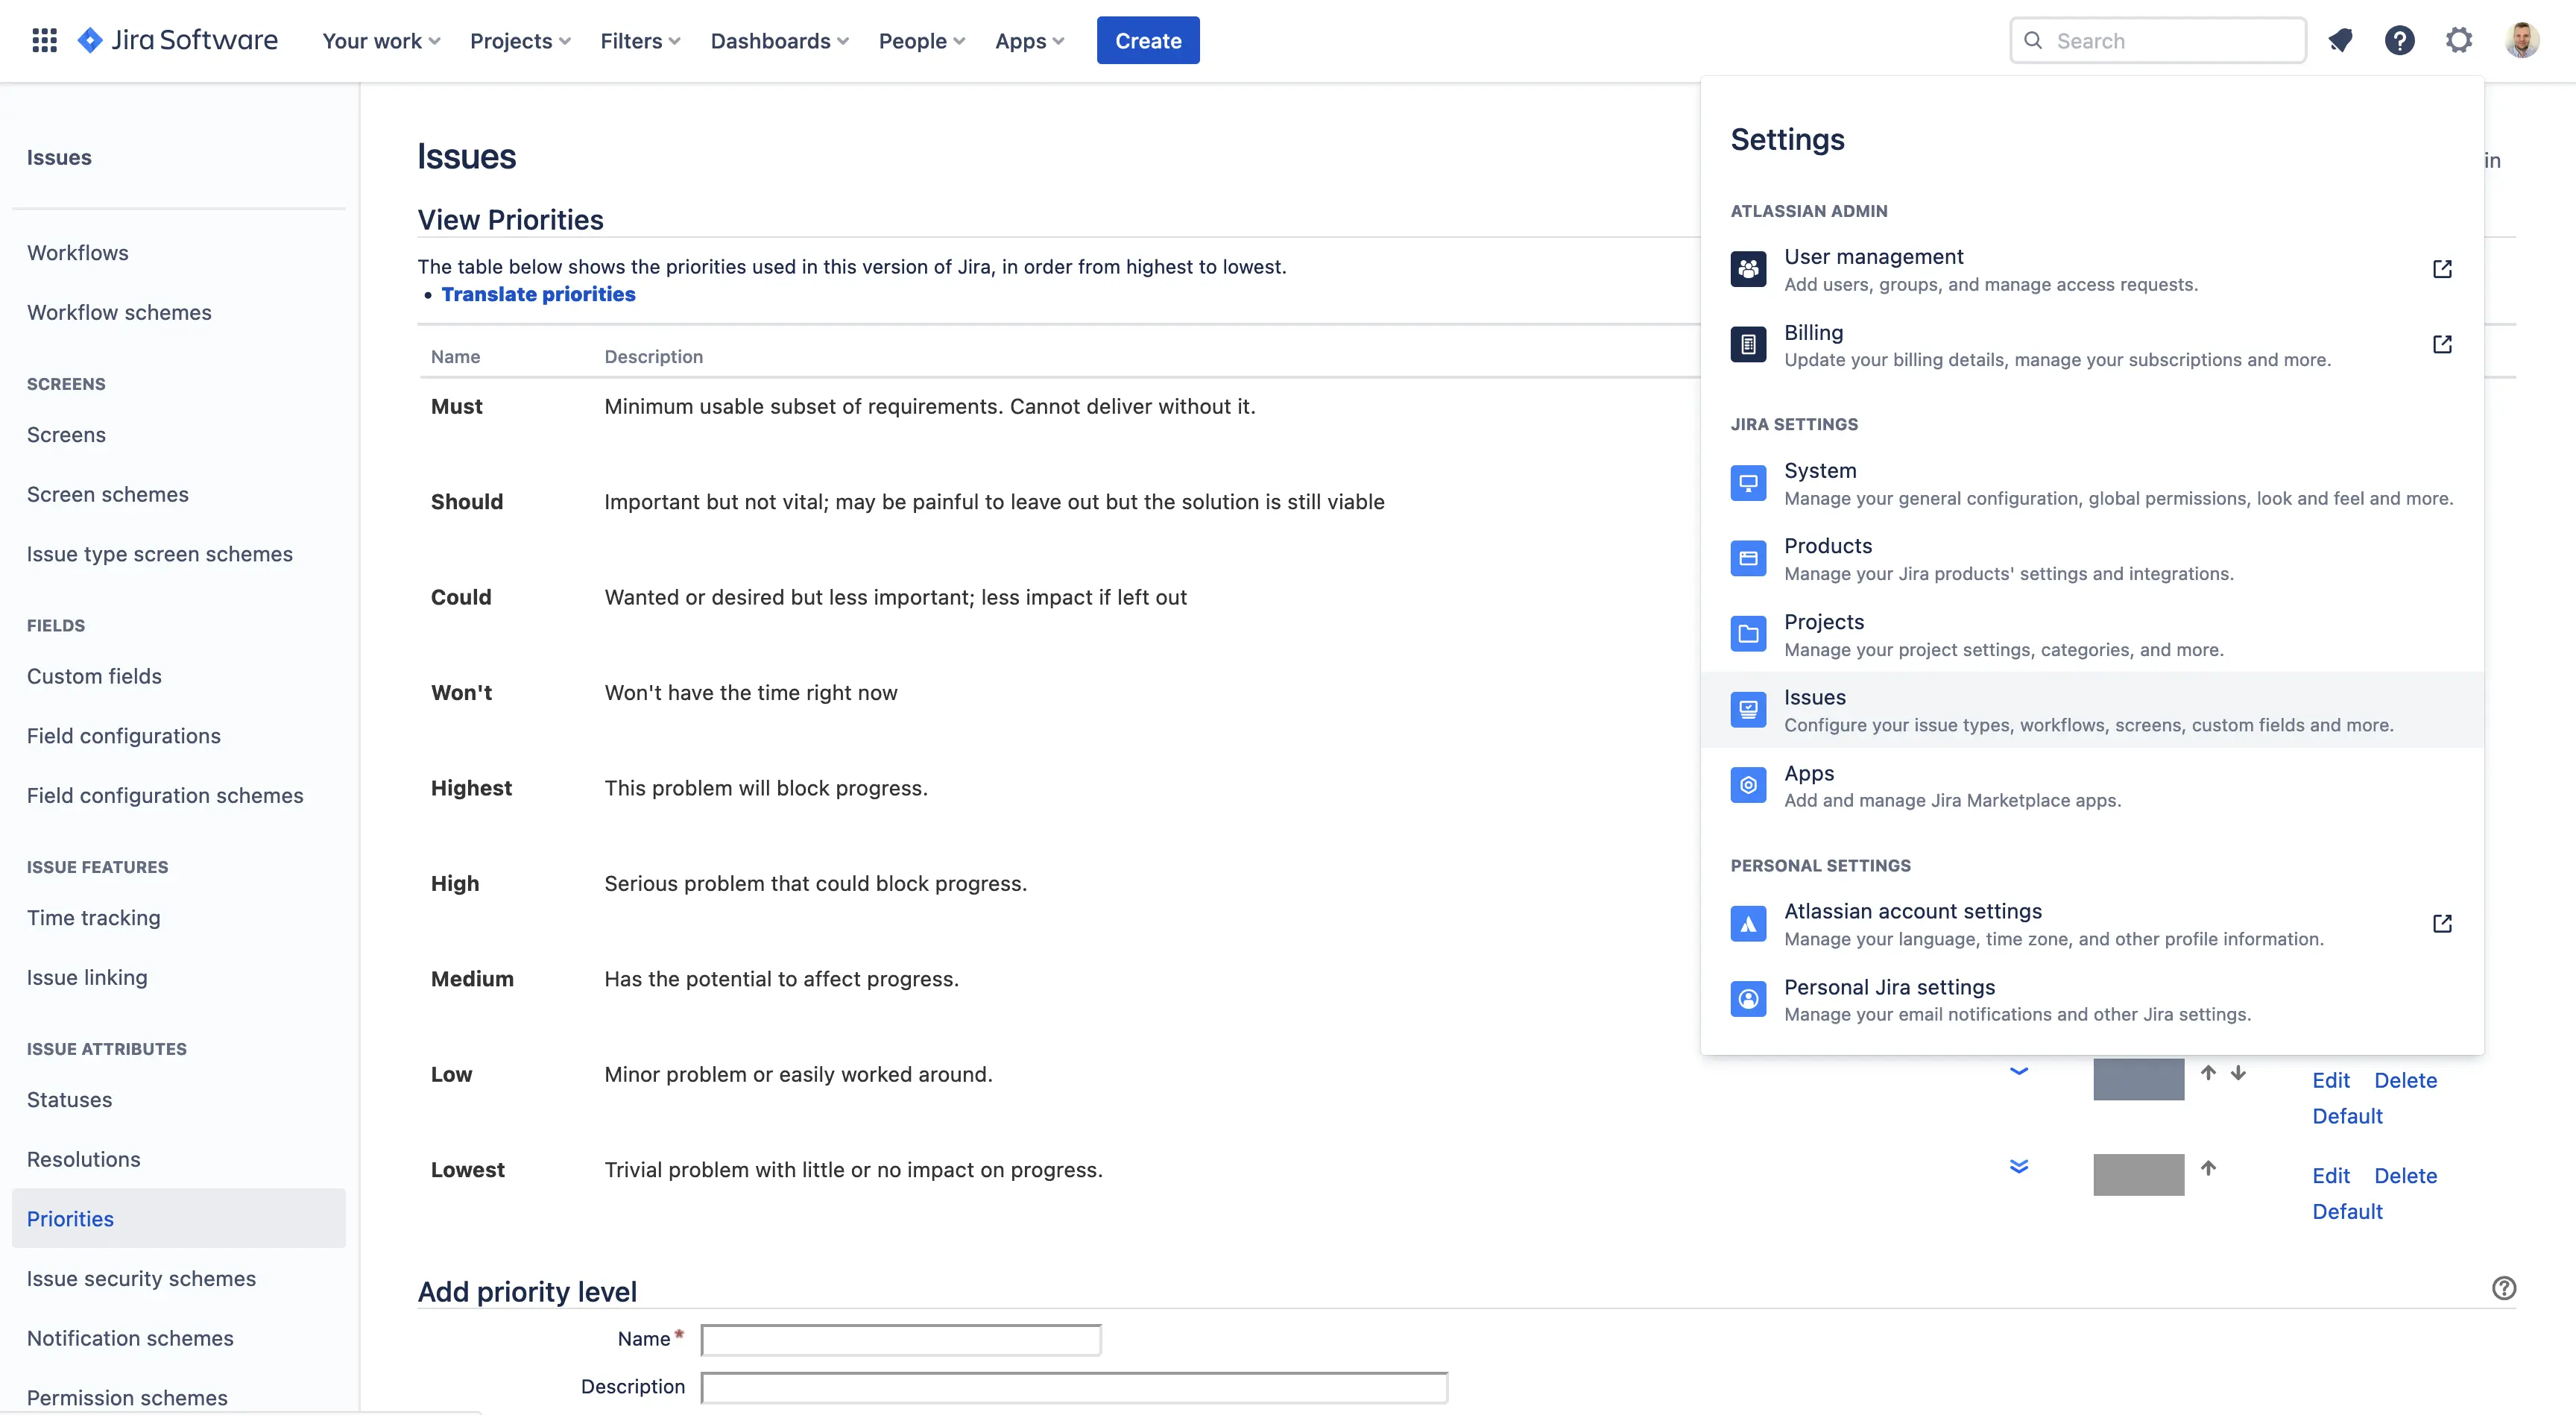
Task: Set Low as Default priority
Action: [x=2347, y=1116]
